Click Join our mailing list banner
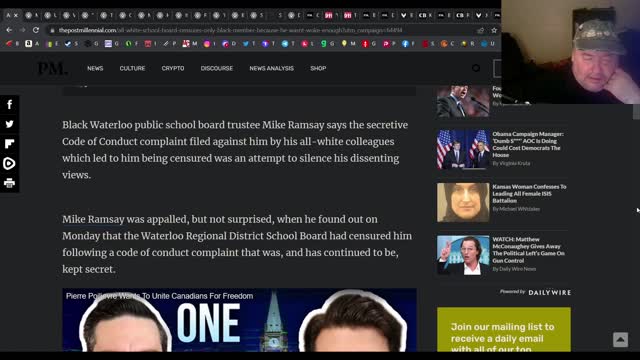 pyautogui.click(x=504, y=330)
